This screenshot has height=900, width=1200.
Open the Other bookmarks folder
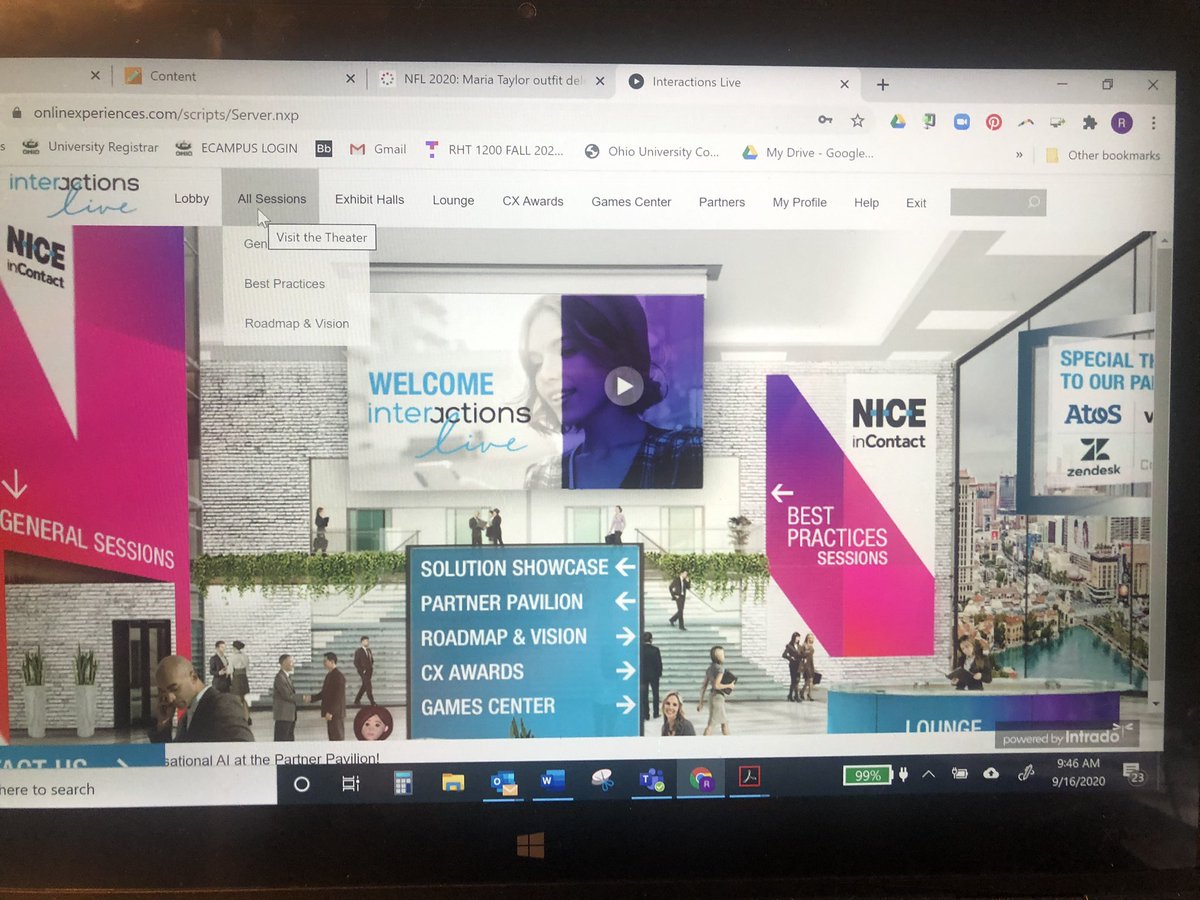(x=1103, y=155)
